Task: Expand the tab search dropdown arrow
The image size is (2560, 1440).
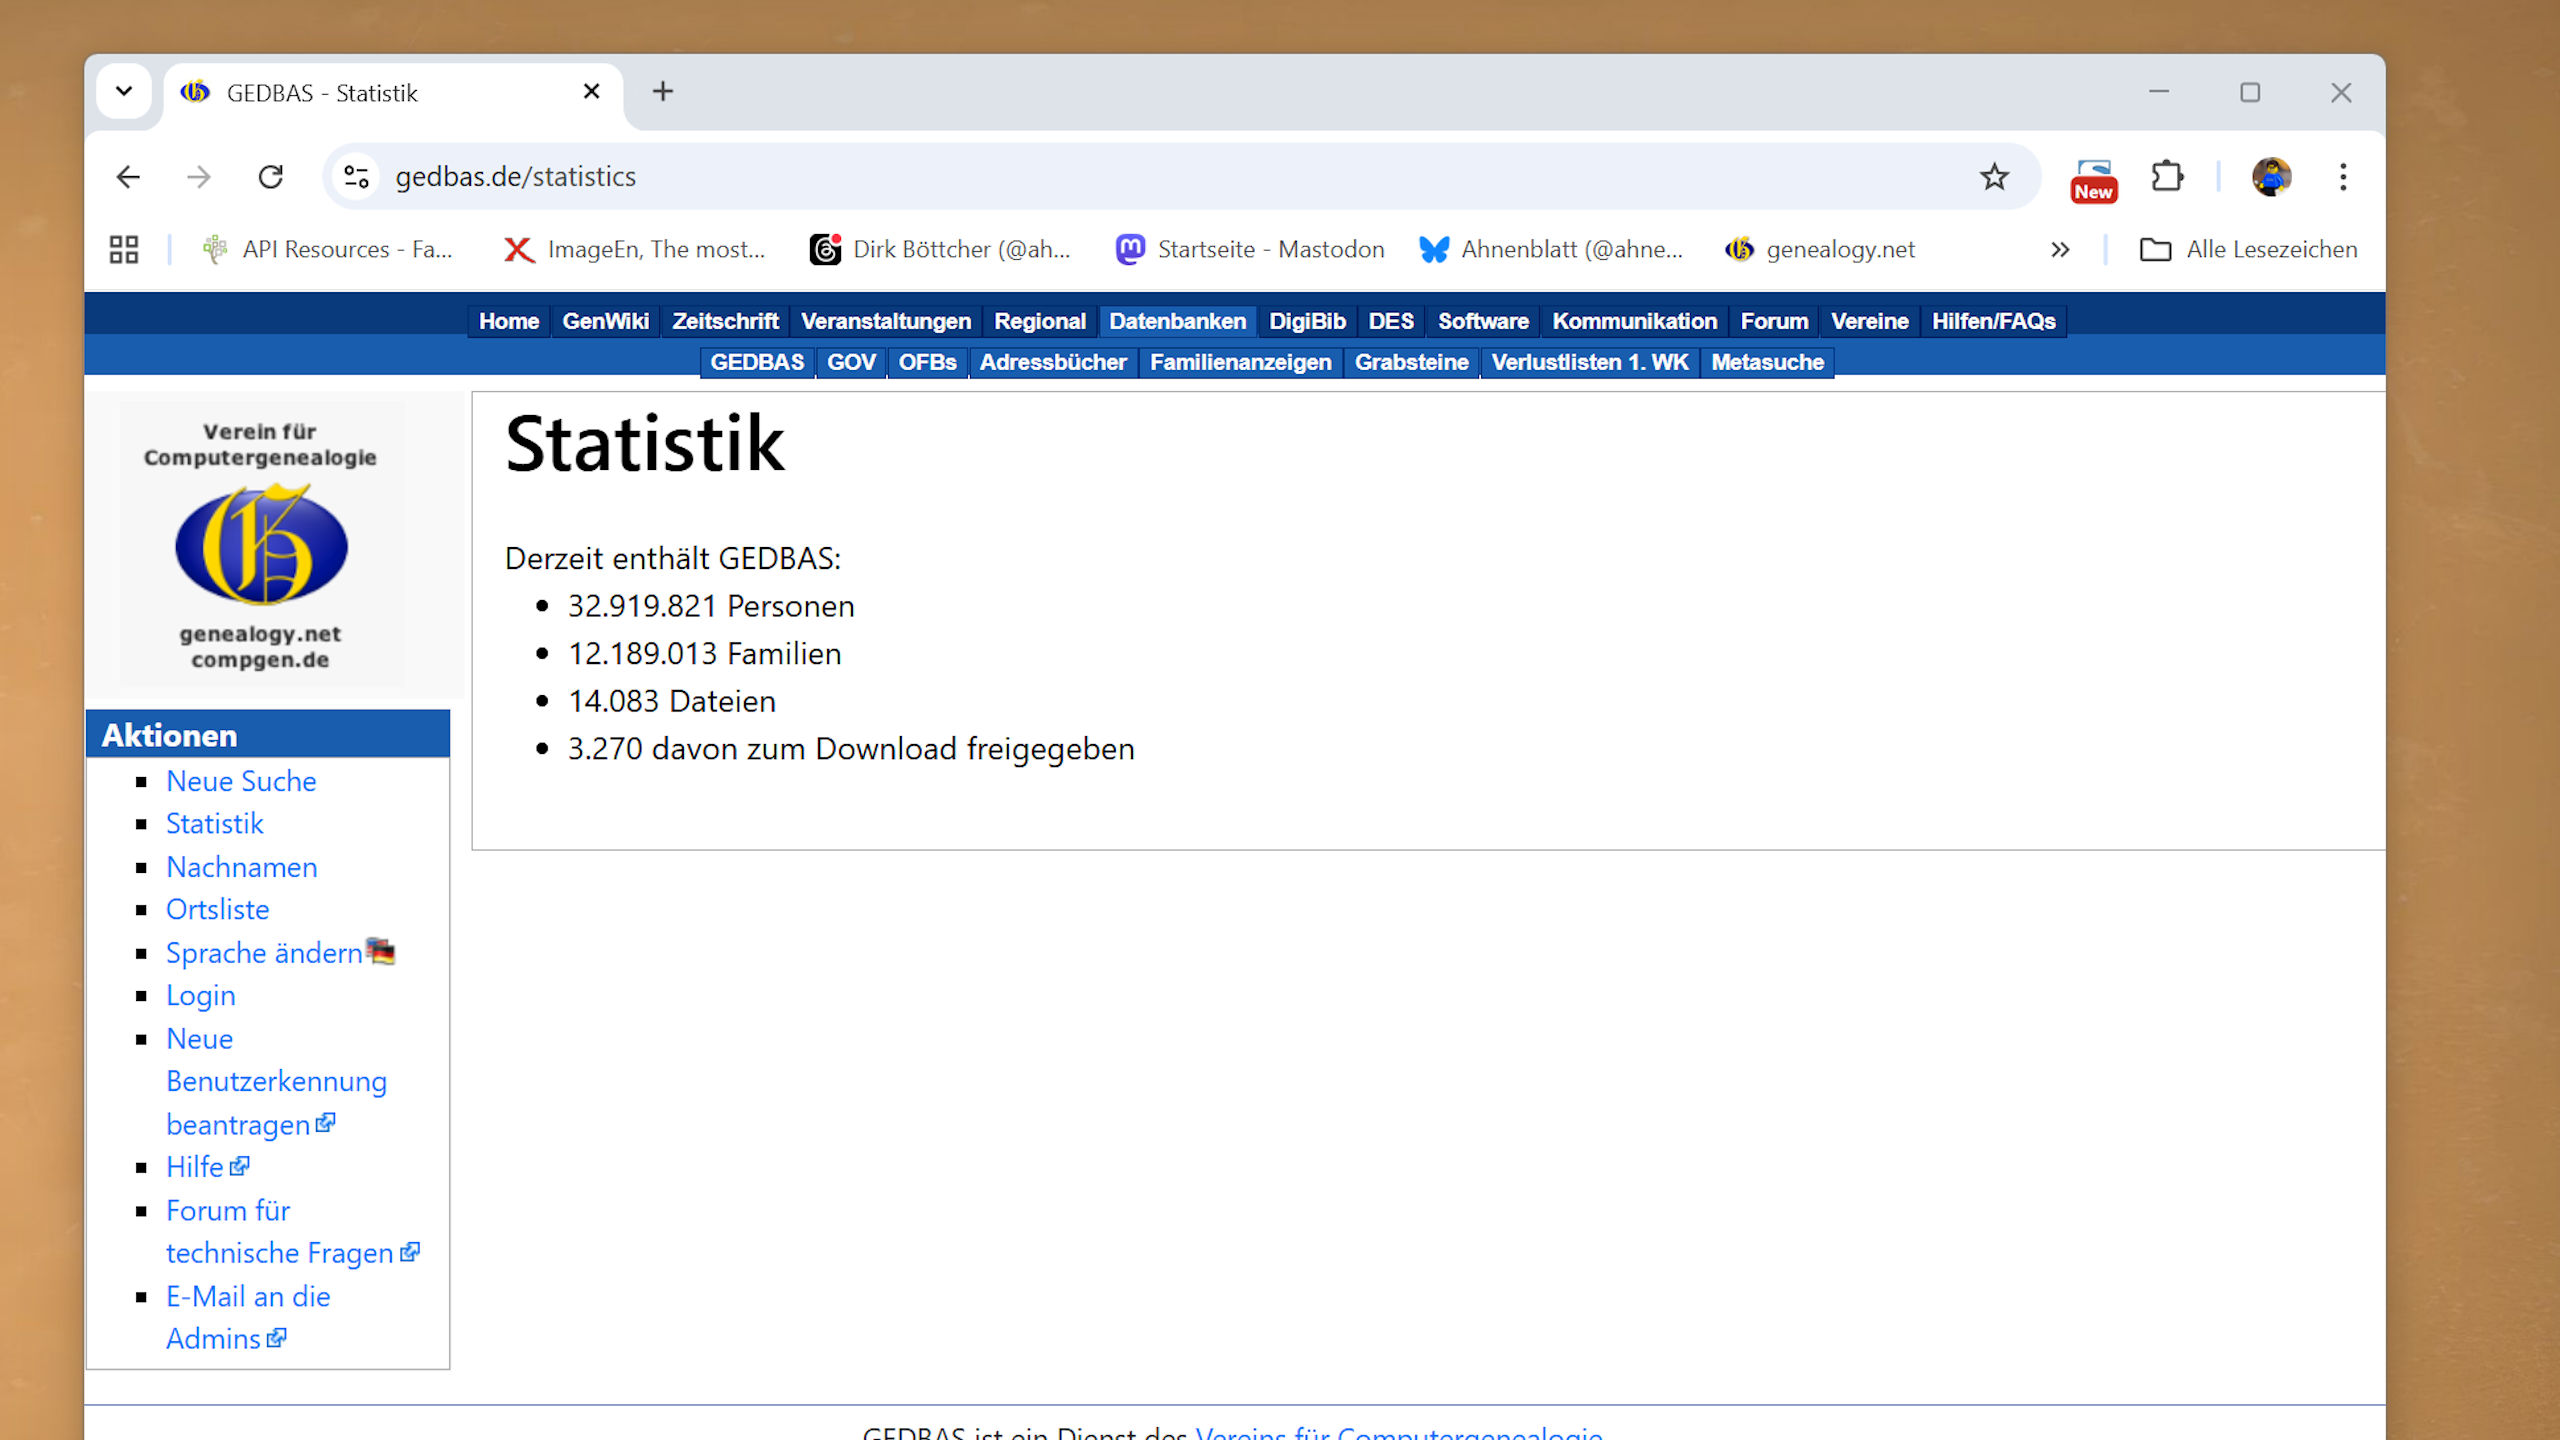Action: coord(124,92)
